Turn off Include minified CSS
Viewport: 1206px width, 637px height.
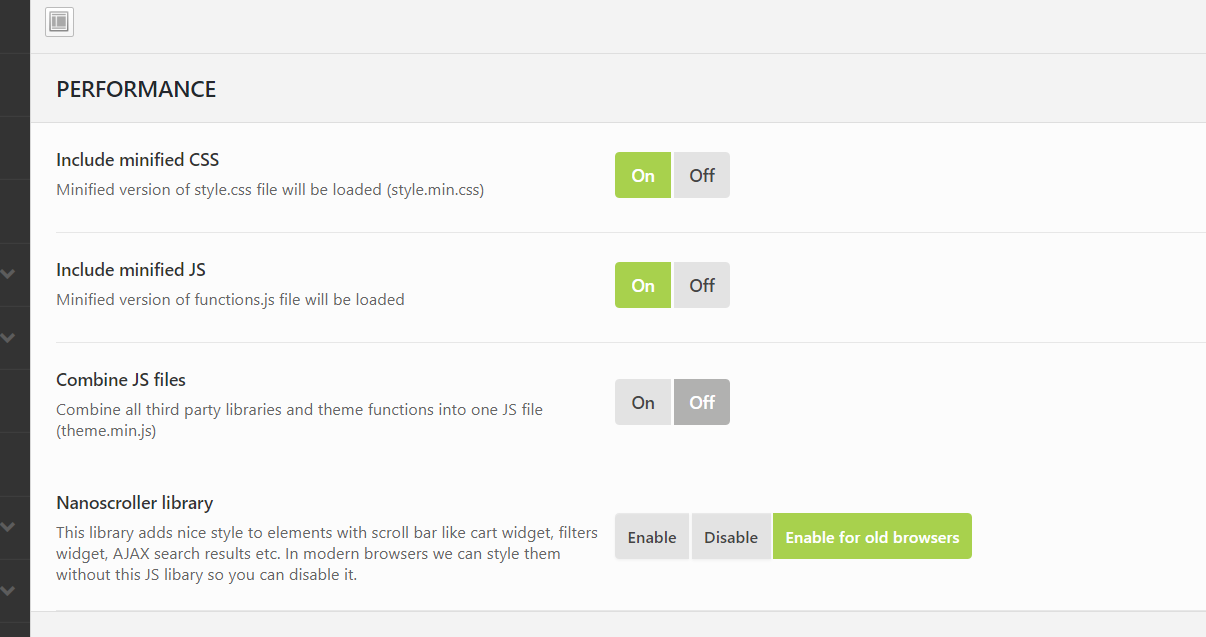(701, 175)
